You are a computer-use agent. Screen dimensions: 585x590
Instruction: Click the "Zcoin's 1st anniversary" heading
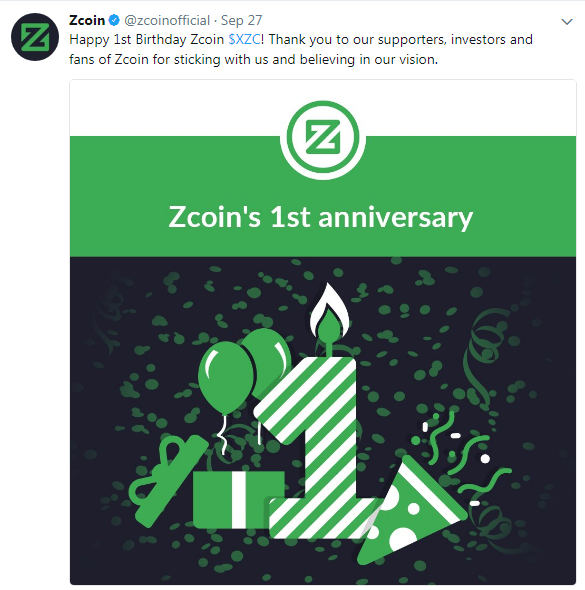click(321, 217)
